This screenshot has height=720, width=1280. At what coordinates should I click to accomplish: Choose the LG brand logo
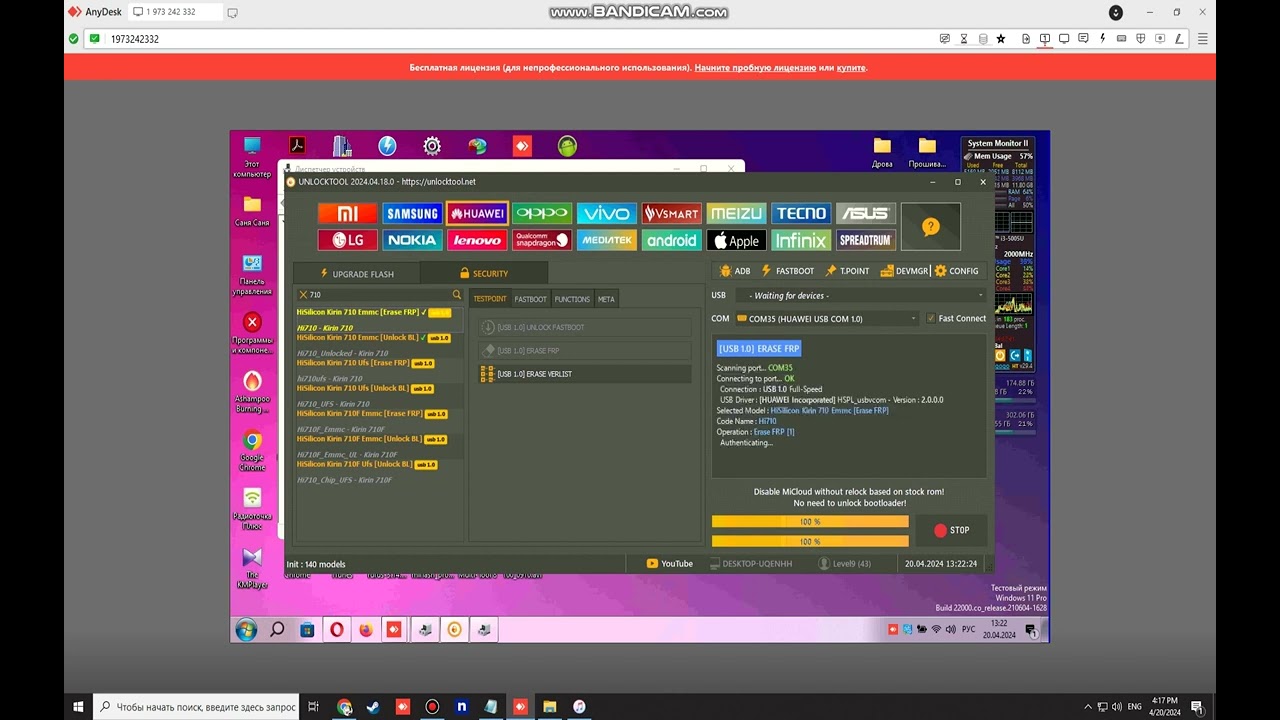click(x=348, y=240)
